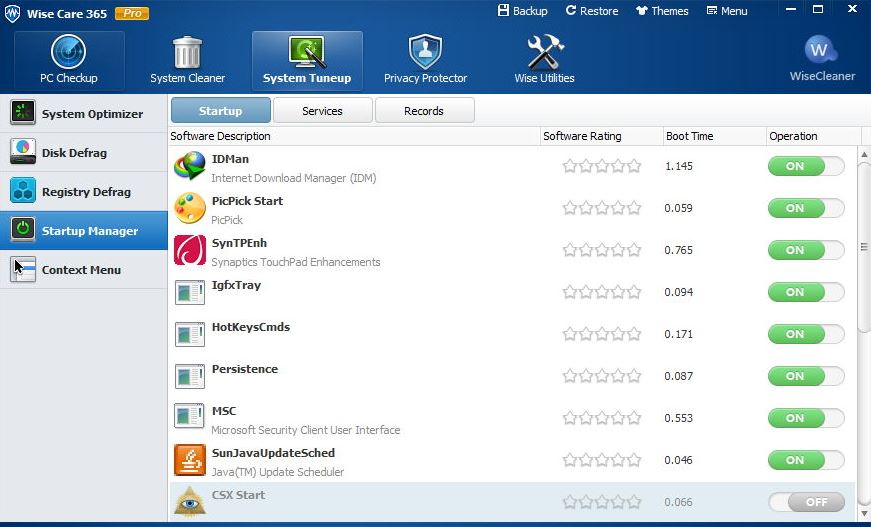The width and height of the screenshot is (871, 527).
Task: Select Startup Manager in sidebar
Action: pyautogui.click(x=83, y=230)
